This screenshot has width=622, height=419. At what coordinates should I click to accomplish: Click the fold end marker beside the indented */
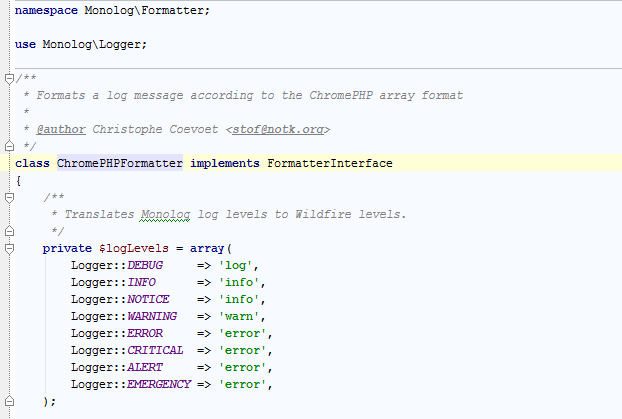click(10, 231)
